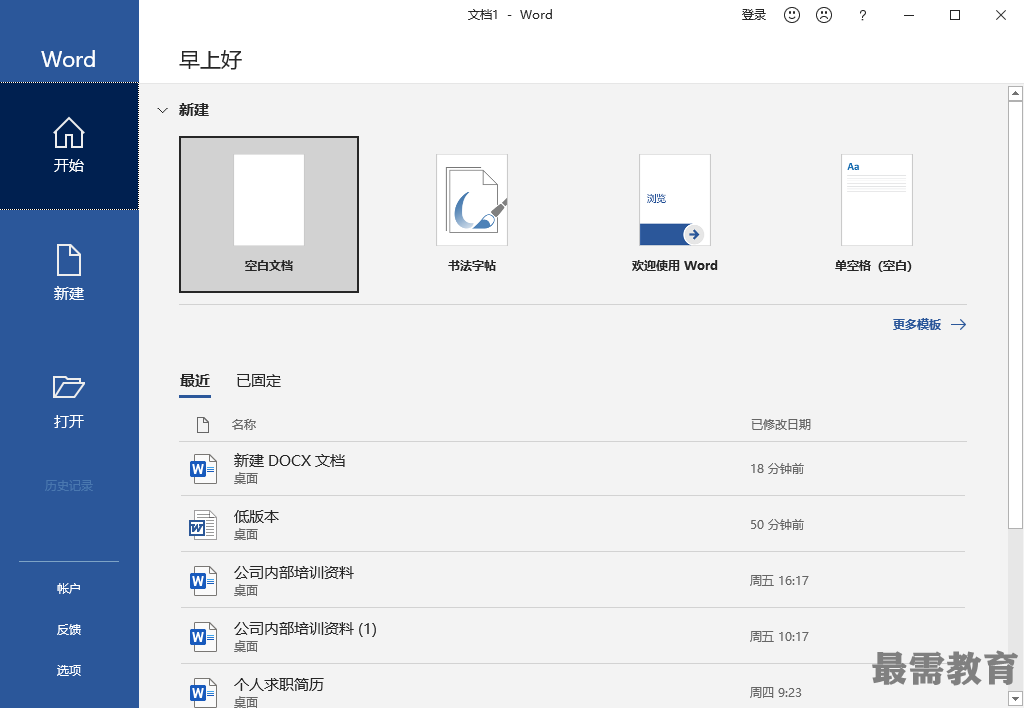Click the vertical scrollbar thumb
Viewport: 1024px width, 708px height.
[x=1016, y=315]
